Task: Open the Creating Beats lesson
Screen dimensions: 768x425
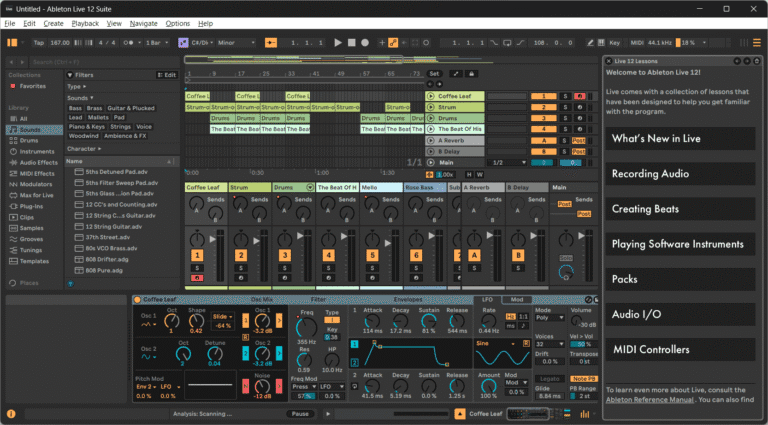Action: pyautogui.click(x=680, y=209)
